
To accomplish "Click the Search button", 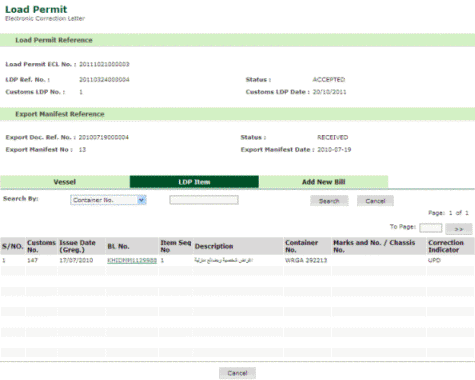I will 329,201.
